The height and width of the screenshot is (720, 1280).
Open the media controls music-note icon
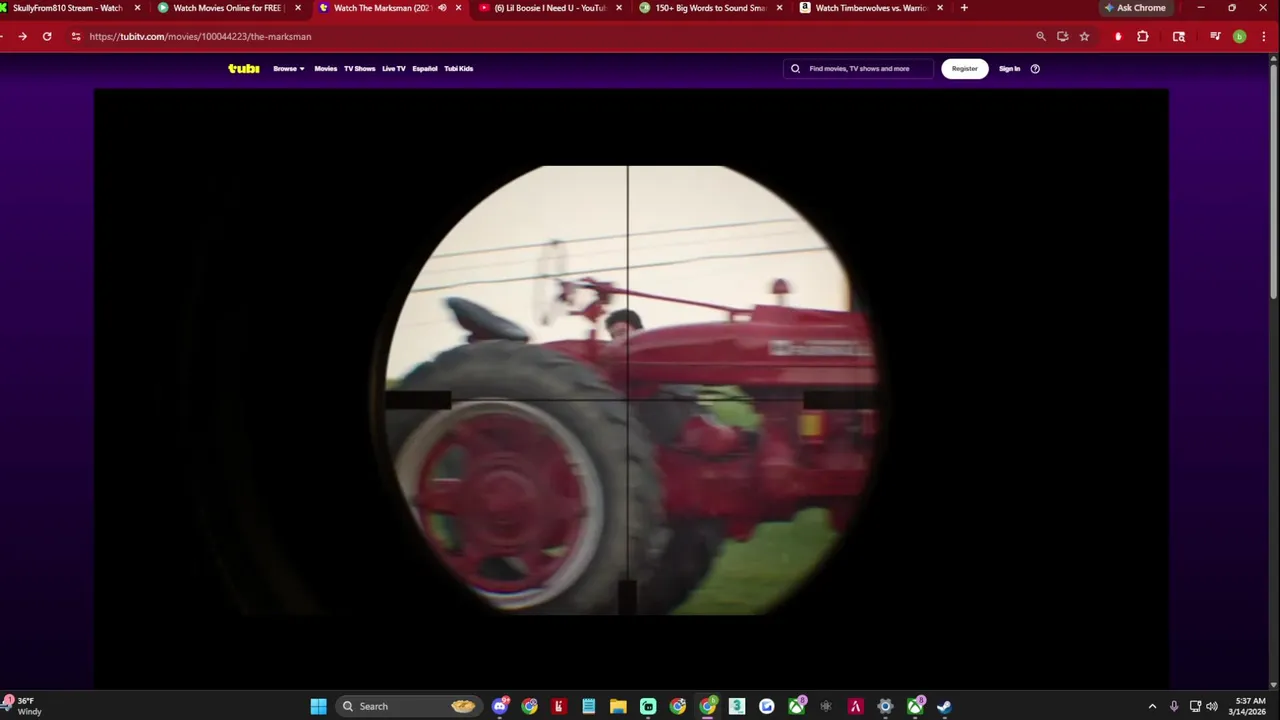[1215, 36]
